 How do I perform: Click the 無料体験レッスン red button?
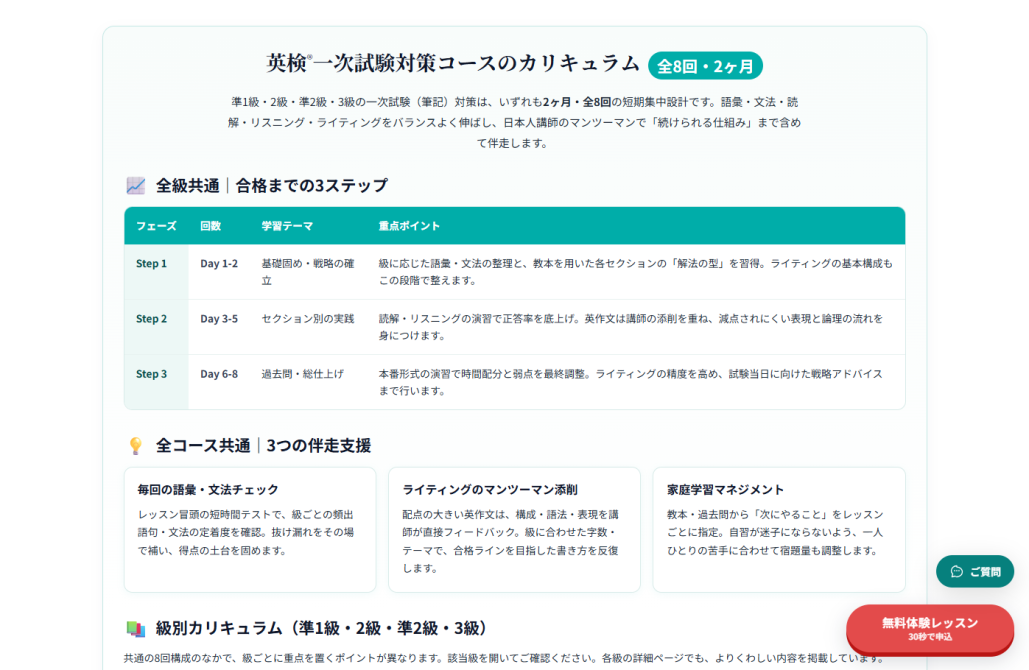point(930,629)
